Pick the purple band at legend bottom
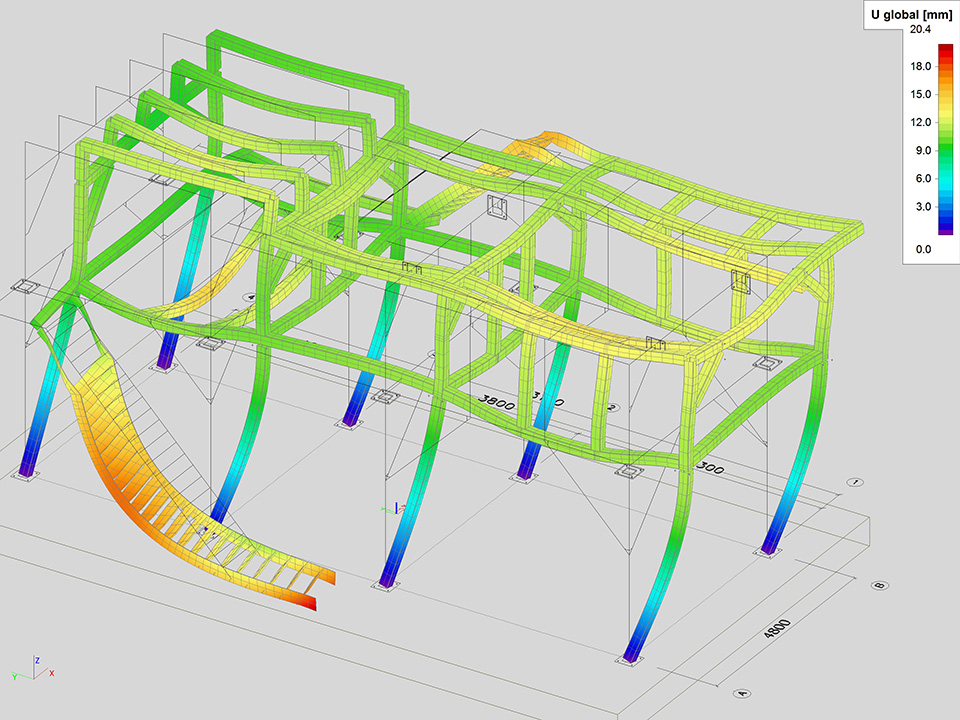This screenshot has height=720, width=960. coord(946,230)
